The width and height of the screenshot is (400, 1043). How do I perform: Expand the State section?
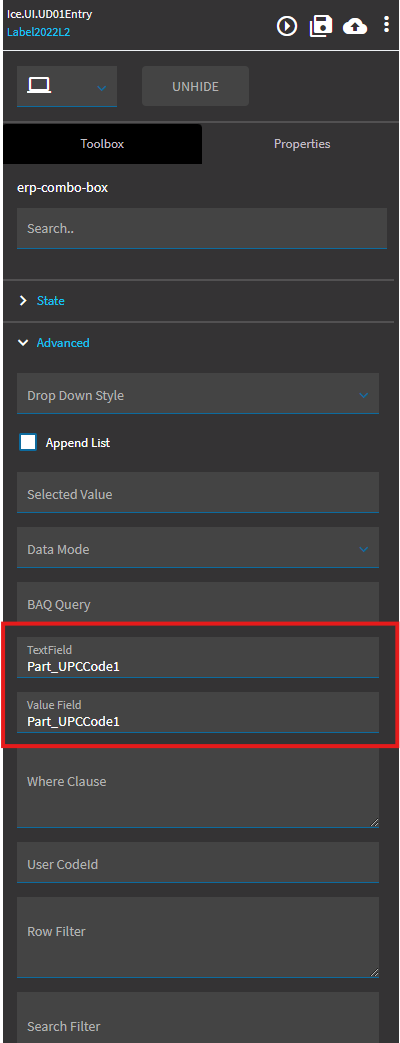(x=51, y=301)
